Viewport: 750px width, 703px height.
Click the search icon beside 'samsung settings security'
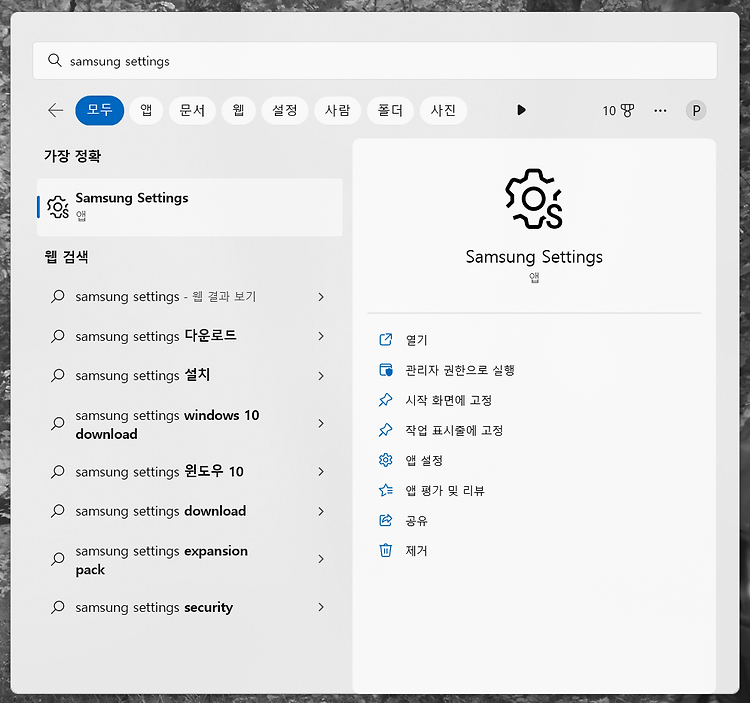pos(58,607)
